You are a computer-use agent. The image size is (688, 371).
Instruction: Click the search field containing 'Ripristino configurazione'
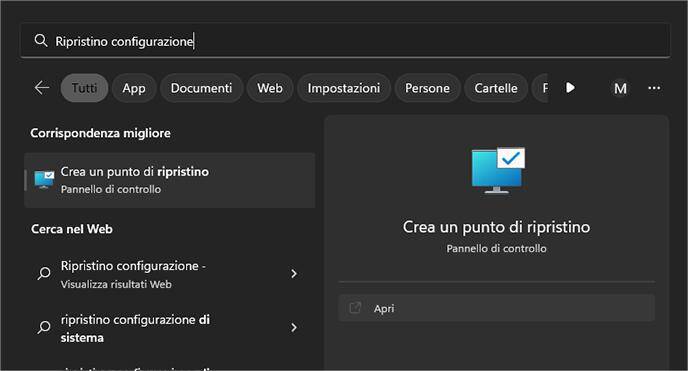point(345,41)
